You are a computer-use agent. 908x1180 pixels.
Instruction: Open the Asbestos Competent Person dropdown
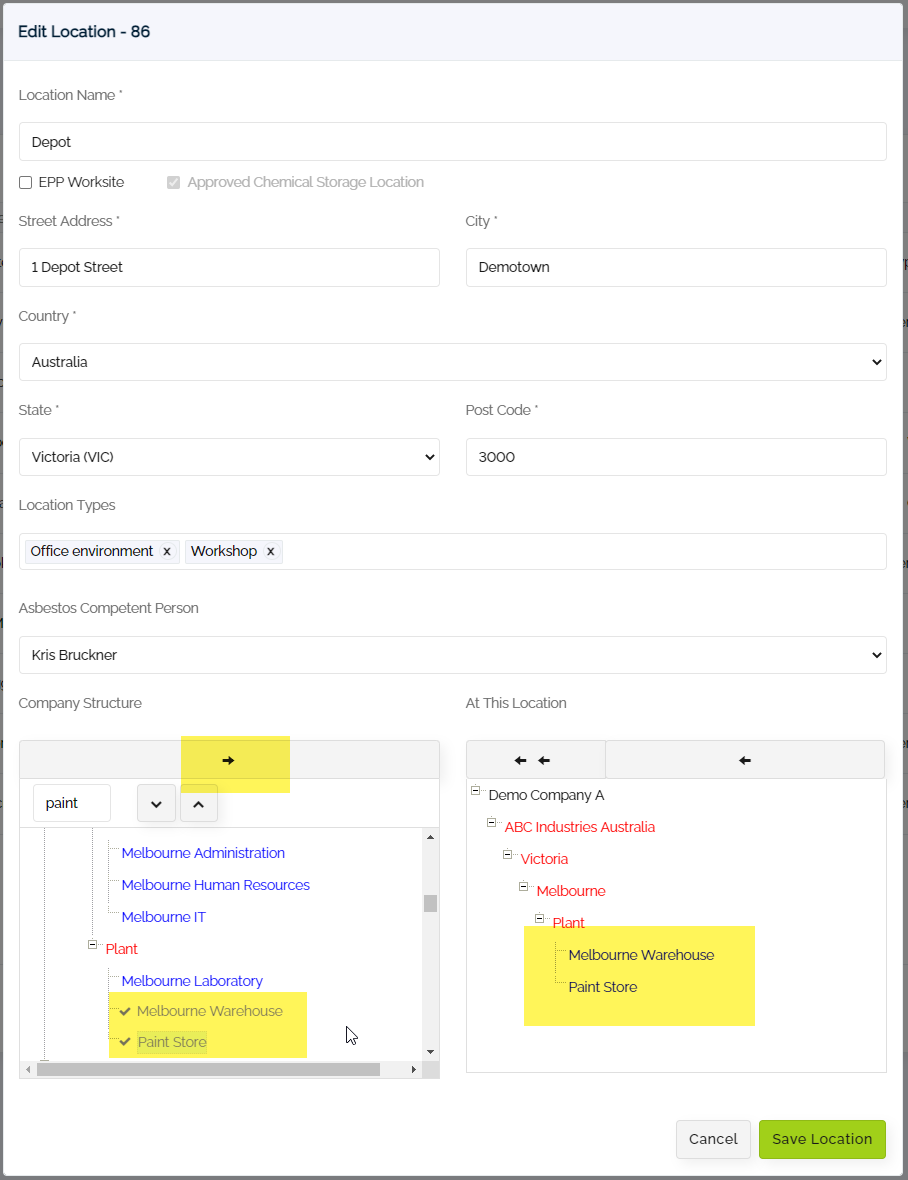(452, 655)
